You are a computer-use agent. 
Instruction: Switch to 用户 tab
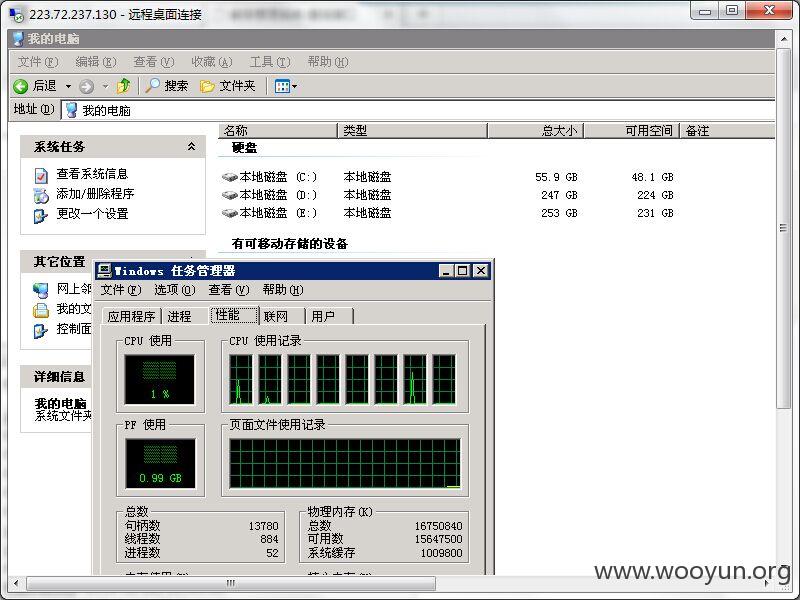tap(329, 316)
